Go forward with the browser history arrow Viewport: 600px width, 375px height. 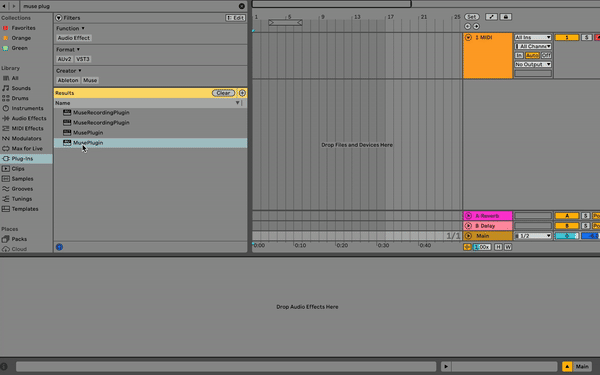click(14, 6)
